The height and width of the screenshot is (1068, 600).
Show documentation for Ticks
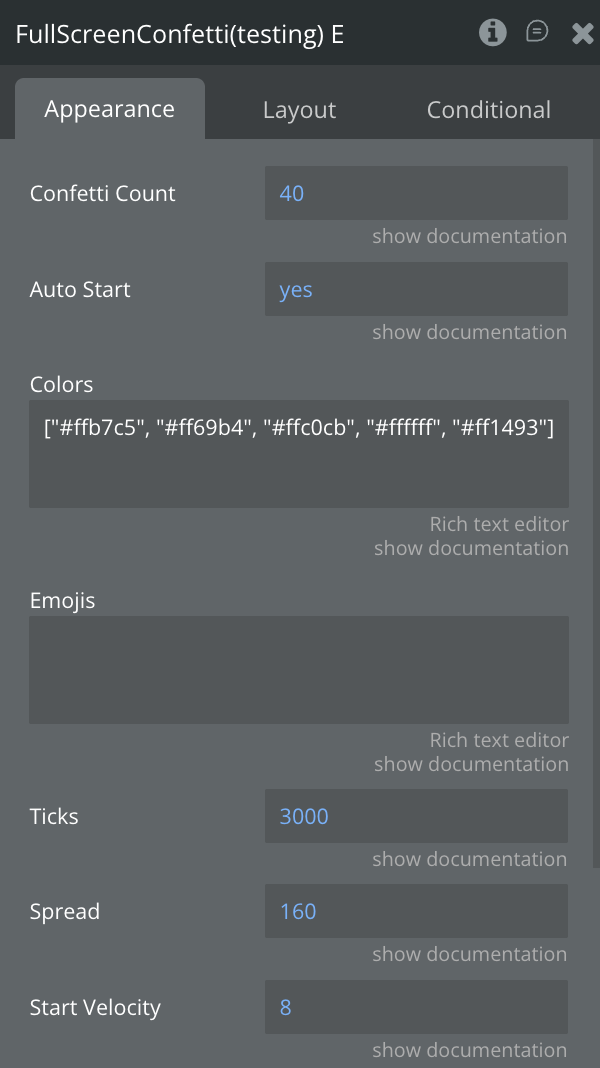[469, 859]
